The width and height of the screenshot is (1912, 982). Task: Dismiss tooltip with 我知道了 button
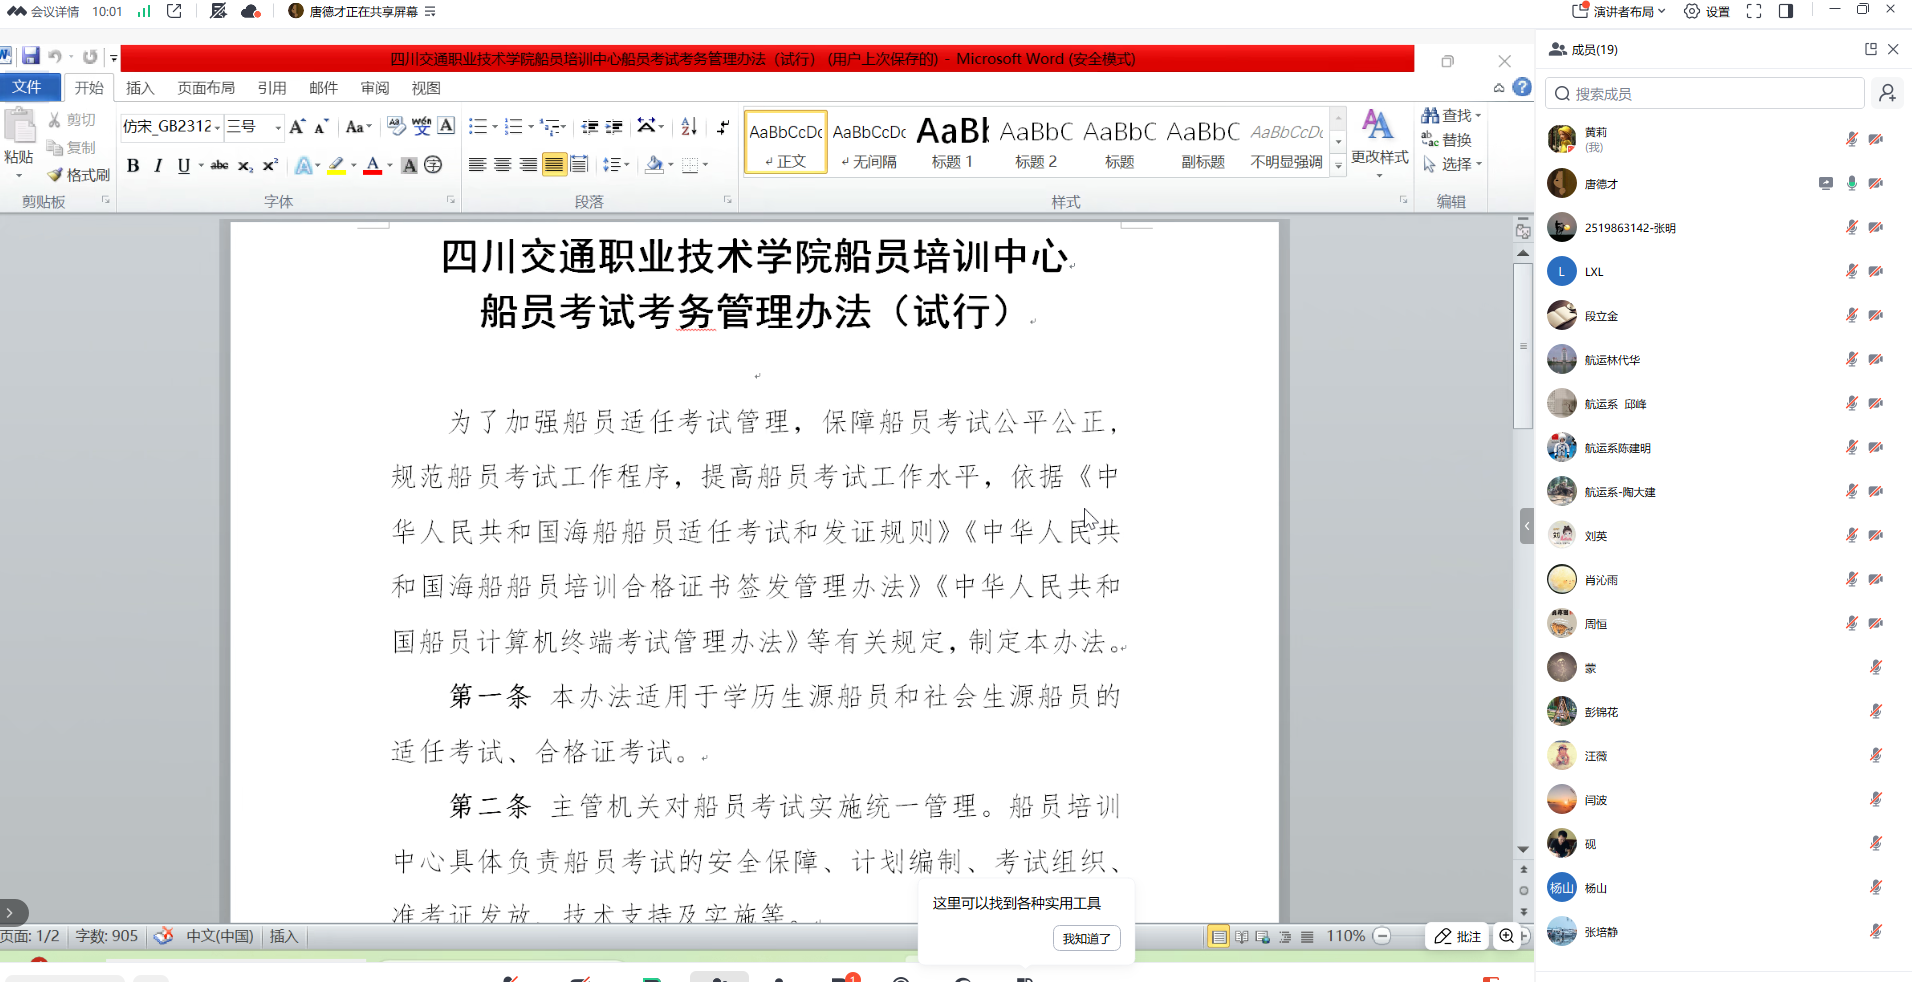coord(1086,938)
